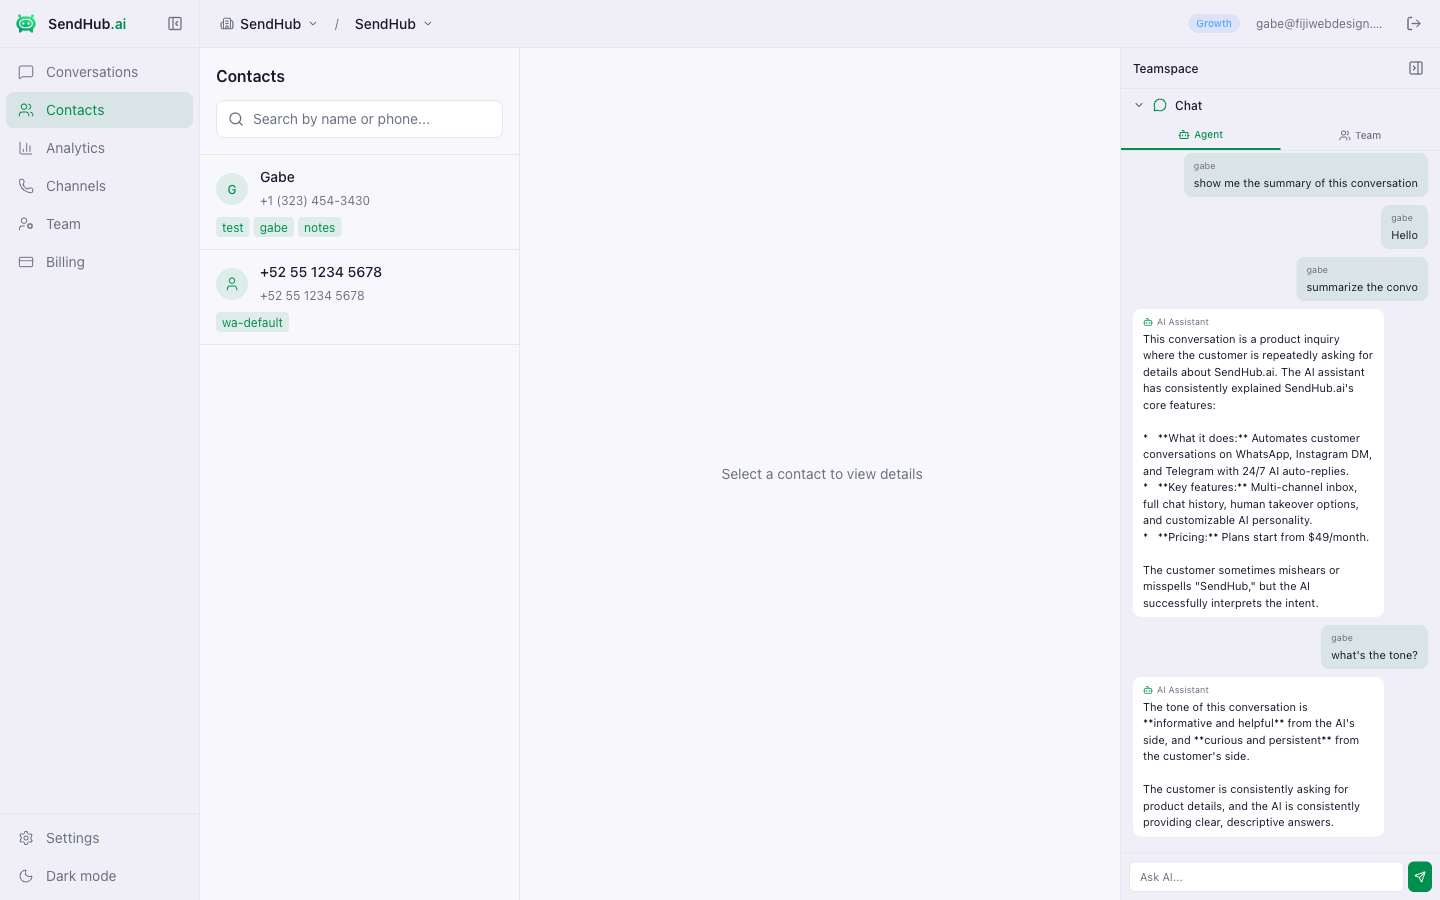
Task: Click the Billing card icon
Action: pyautogui.click(x=26, y=262)
